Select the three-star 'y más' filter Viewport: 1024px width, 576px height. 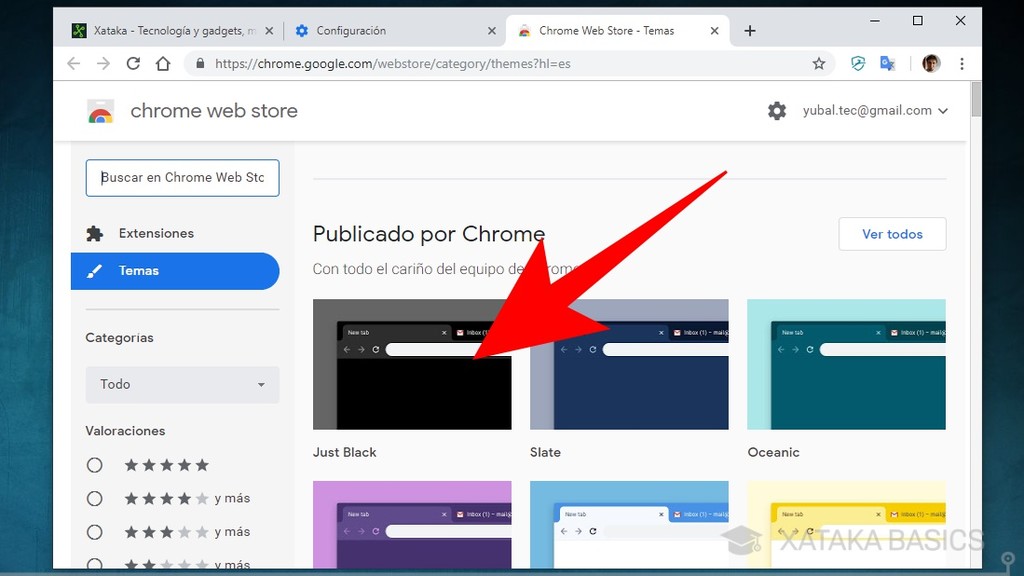95,531
